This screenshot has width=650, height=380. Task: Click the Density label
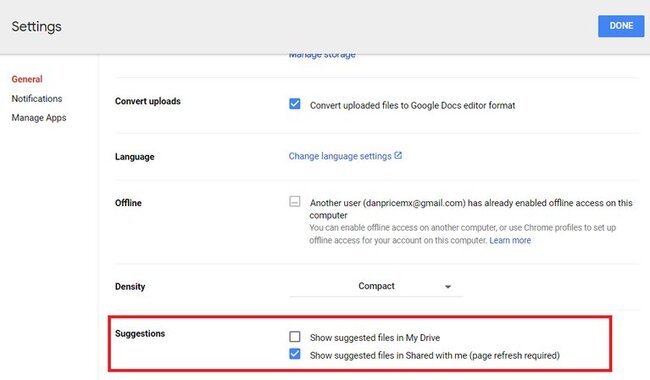(x=130, y=286)
